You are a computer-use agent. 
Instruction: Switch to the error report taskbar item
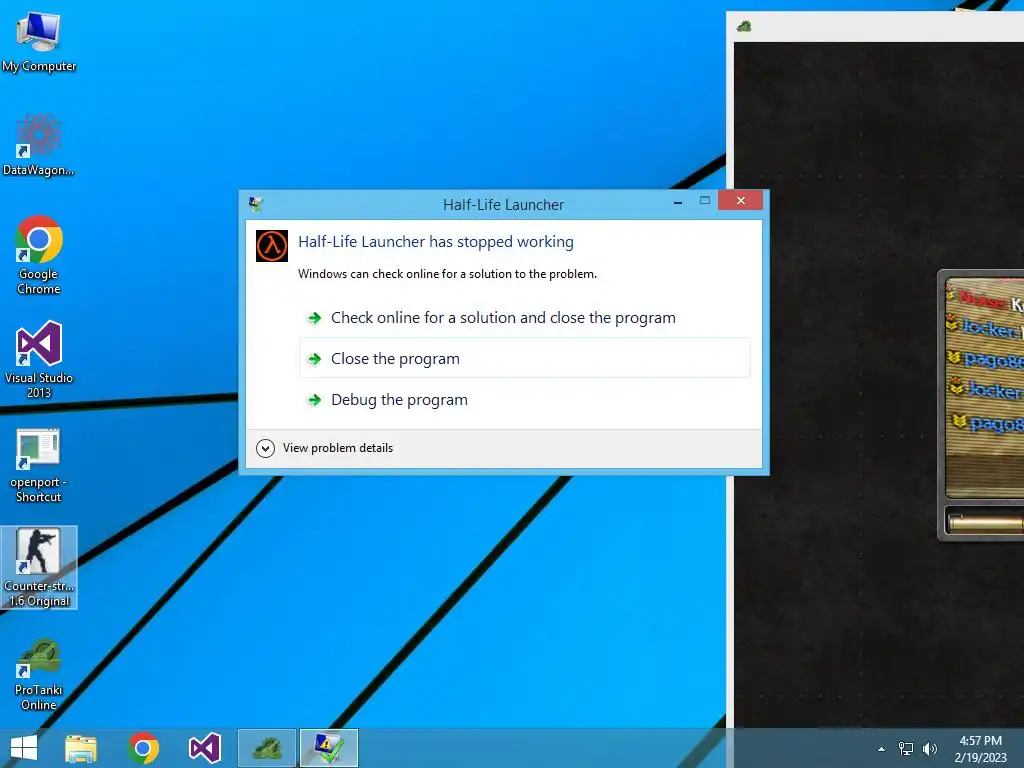(x=328, y=748)
